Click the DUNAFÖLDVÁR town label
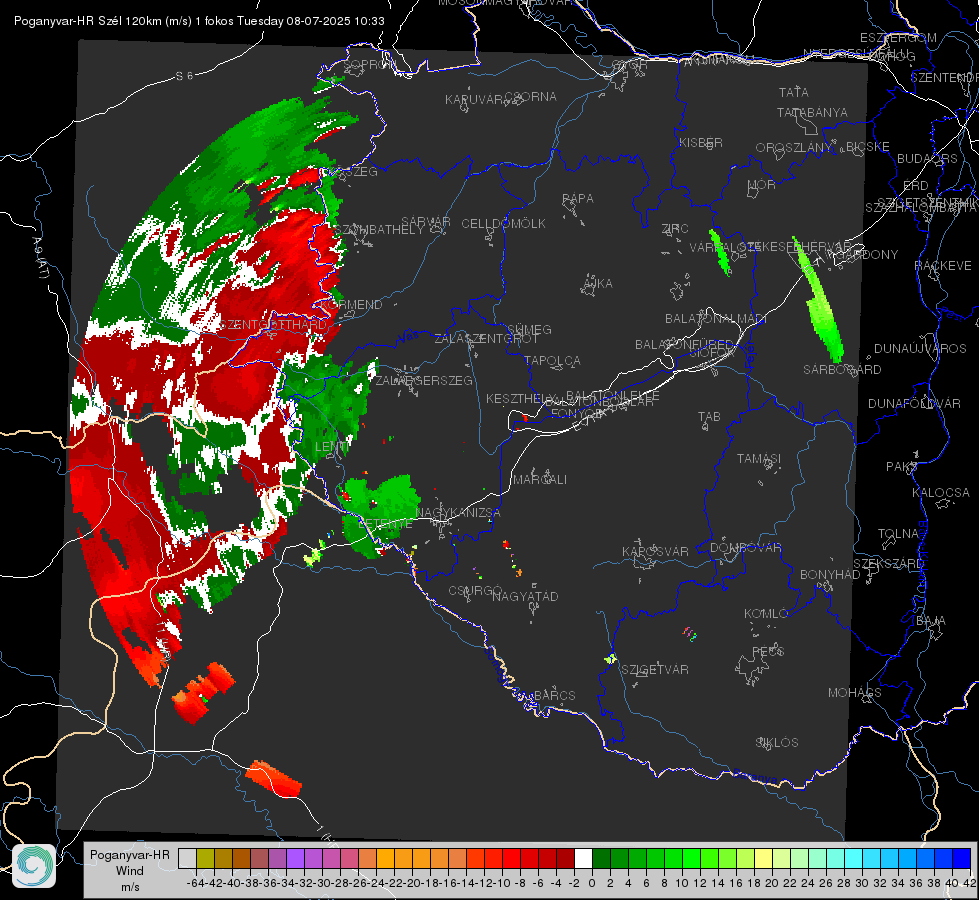Viewport: 979px width, 900px height. [x=914, y=403]
